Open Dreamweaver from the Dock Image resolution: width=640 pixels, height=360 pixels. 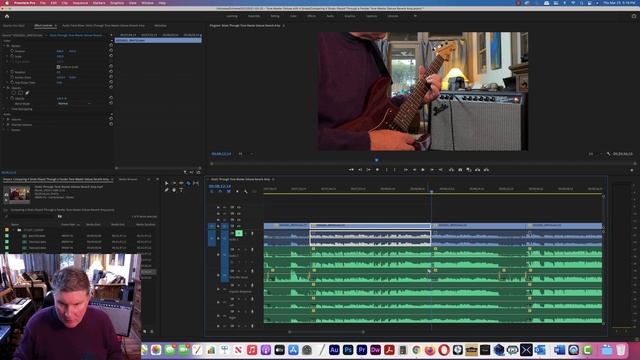coord(375,350)
